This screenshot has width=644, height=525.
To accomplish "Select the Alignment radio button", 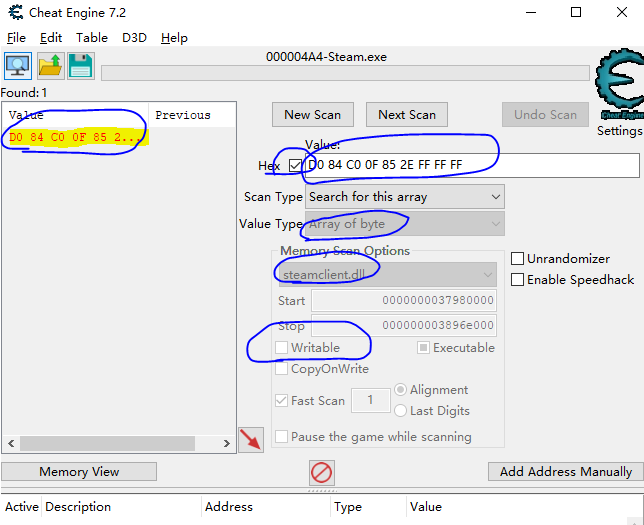I will 400,389.
